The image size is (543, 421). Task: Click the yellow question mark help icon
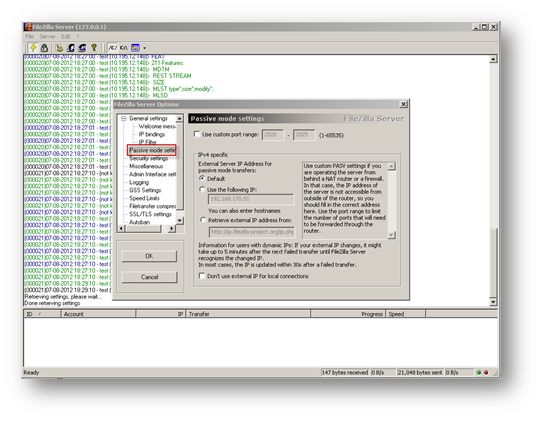94,47
